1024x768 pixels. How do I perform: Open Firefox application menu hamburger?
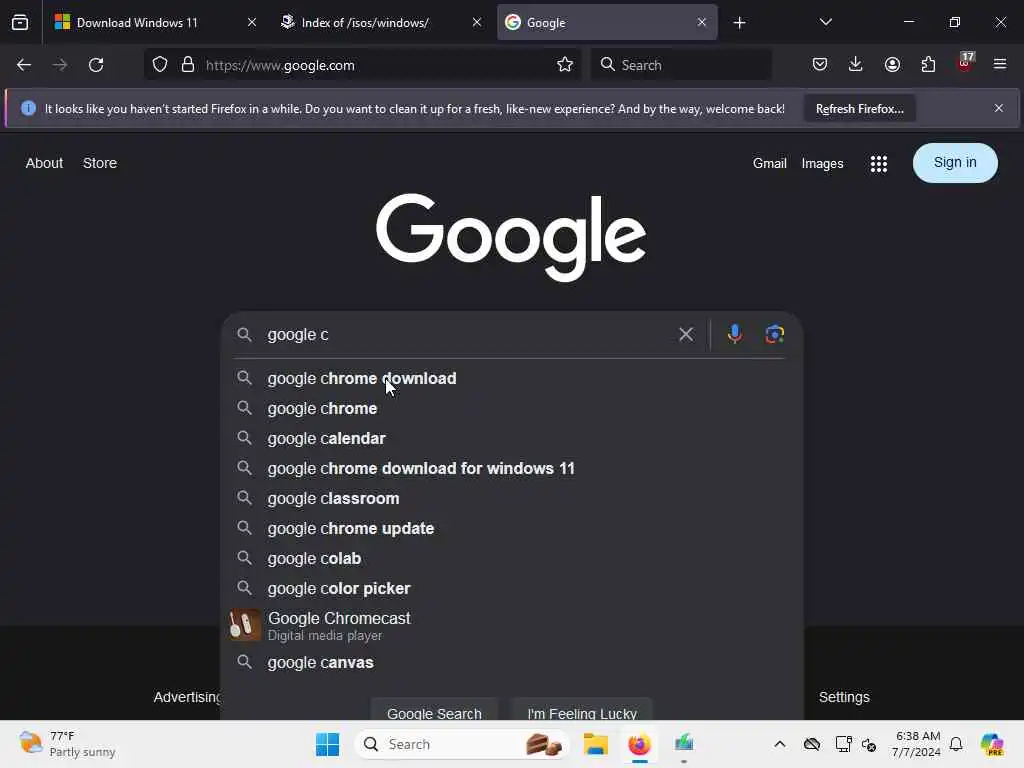[x=1000, y=65]
